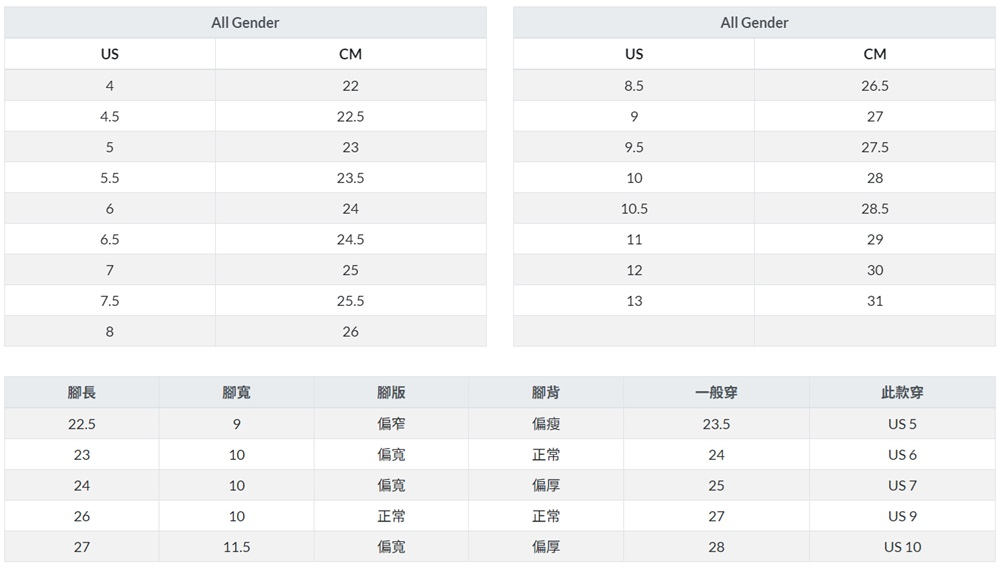Click the 此款穿 column header
The image size is (1000, 572).
[902, 393]
